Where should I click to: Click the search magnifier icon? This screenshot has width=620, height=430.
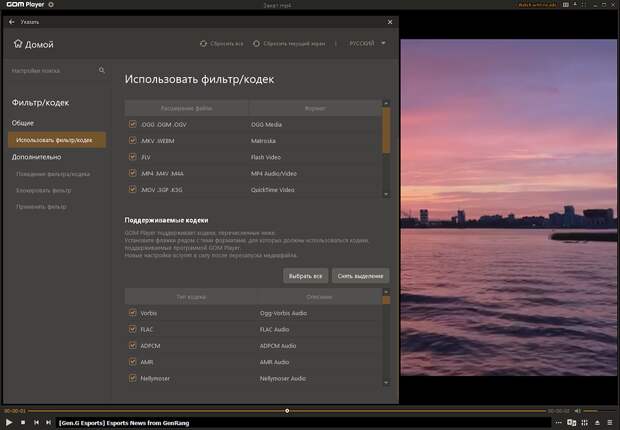tap(101, 71)
